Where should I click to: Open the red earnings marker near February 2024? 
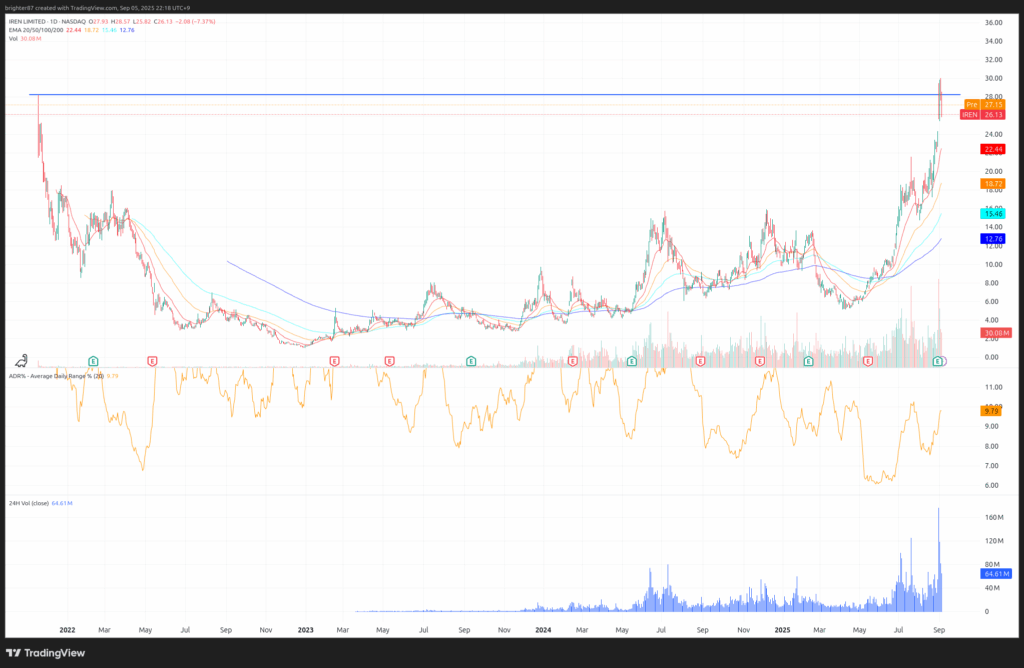pyautogui.click(x=573, y=361)
